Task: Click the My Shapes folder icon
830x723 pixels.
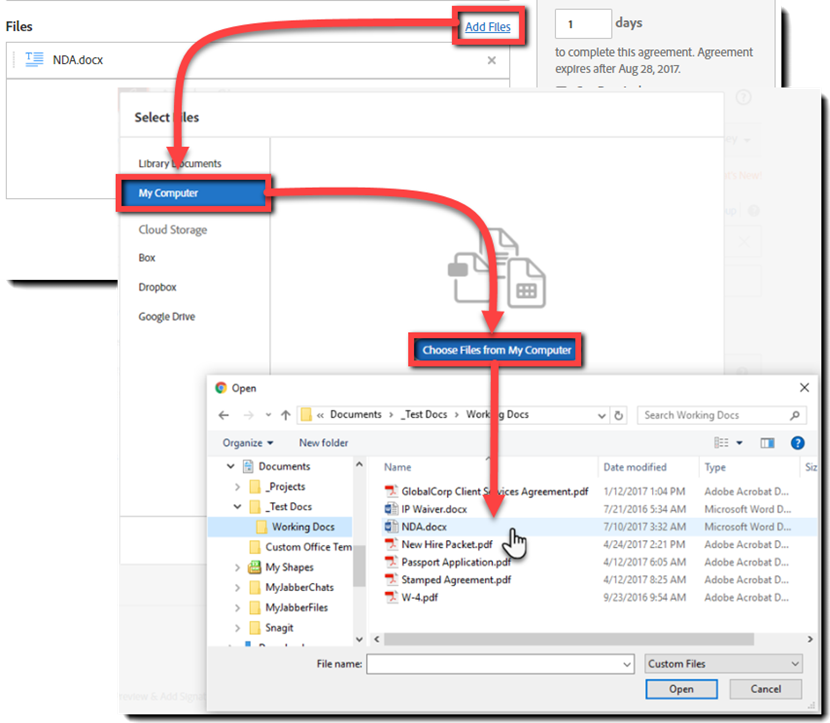Action: click(255, 567)
